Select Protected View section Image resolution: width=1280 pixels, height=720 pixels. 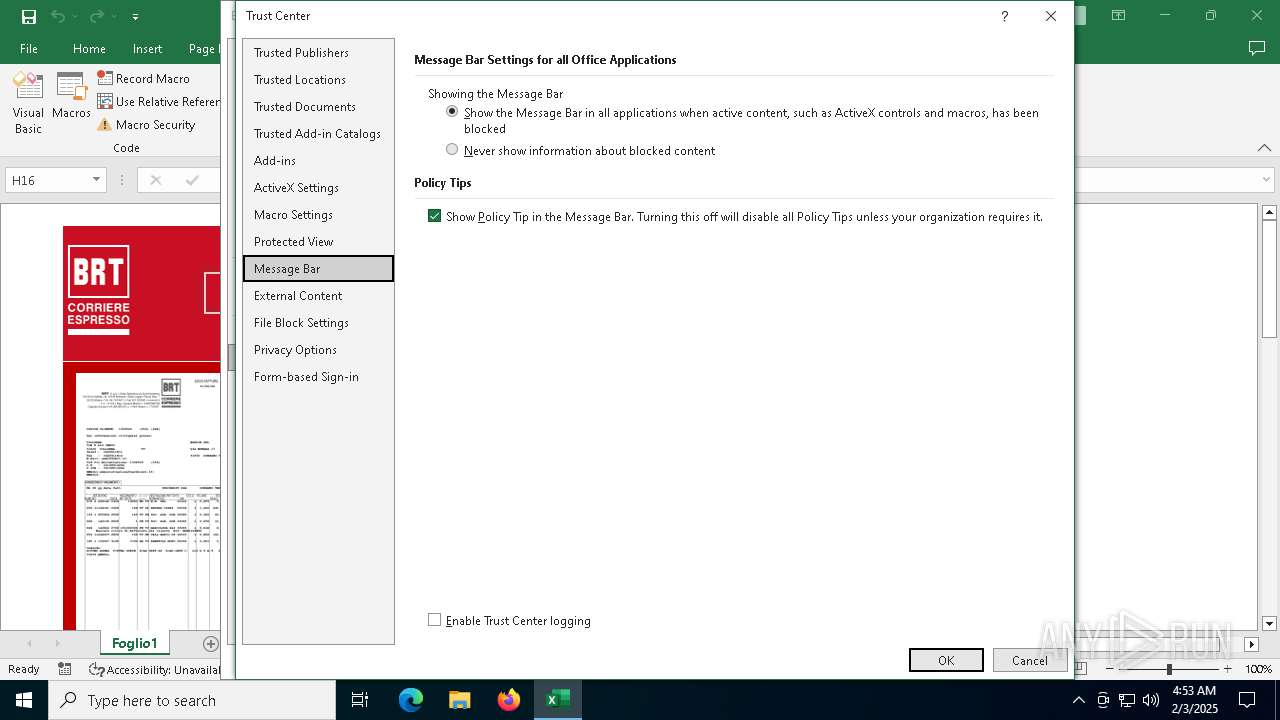[318, 241]
